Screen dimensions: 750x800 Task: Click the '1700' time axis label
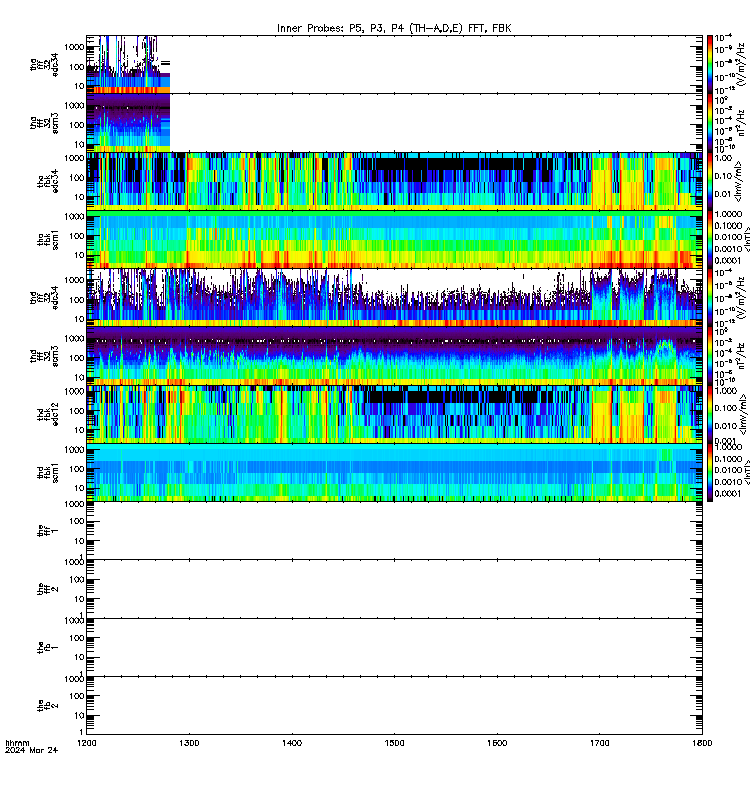pyautogui.click(x=599, y=743)
